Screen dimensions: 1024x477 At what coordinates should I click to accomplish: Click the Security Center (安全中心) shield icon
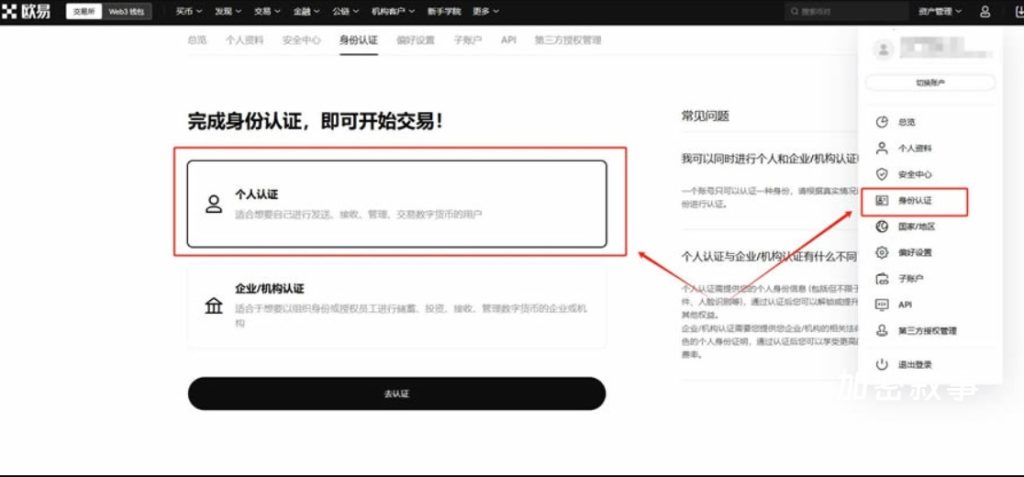pos(882,174)
